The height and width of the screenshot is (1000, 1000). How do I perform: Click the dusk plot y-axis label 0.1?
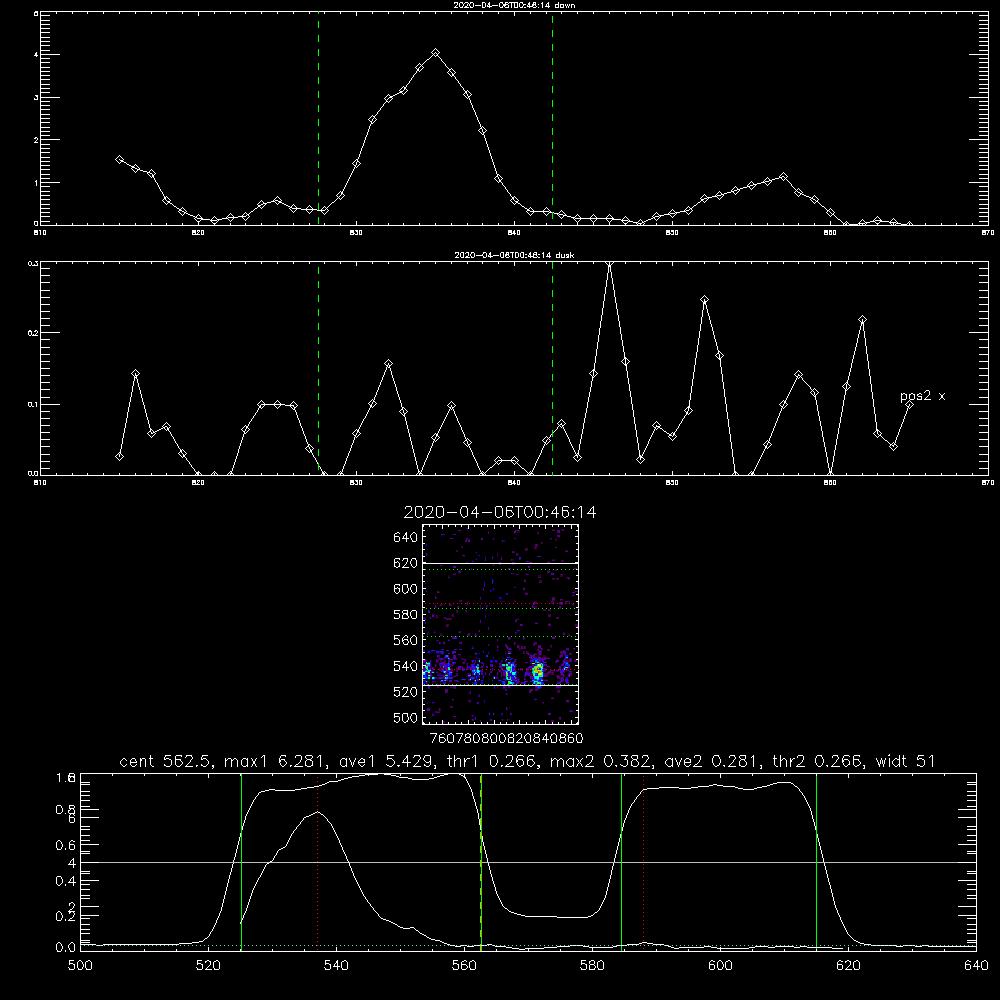pos(33,404)
